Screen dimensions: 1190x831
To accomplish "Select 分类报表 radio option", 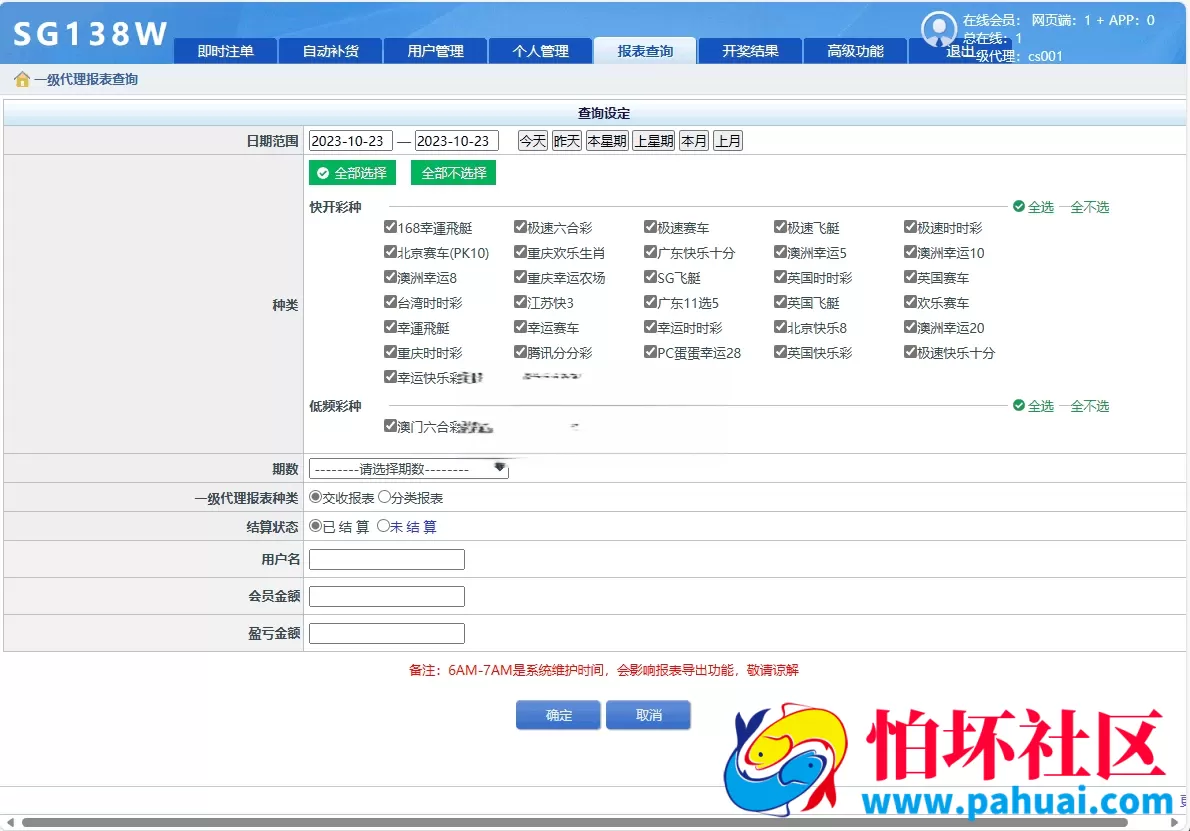I will [x=384, y=497].
